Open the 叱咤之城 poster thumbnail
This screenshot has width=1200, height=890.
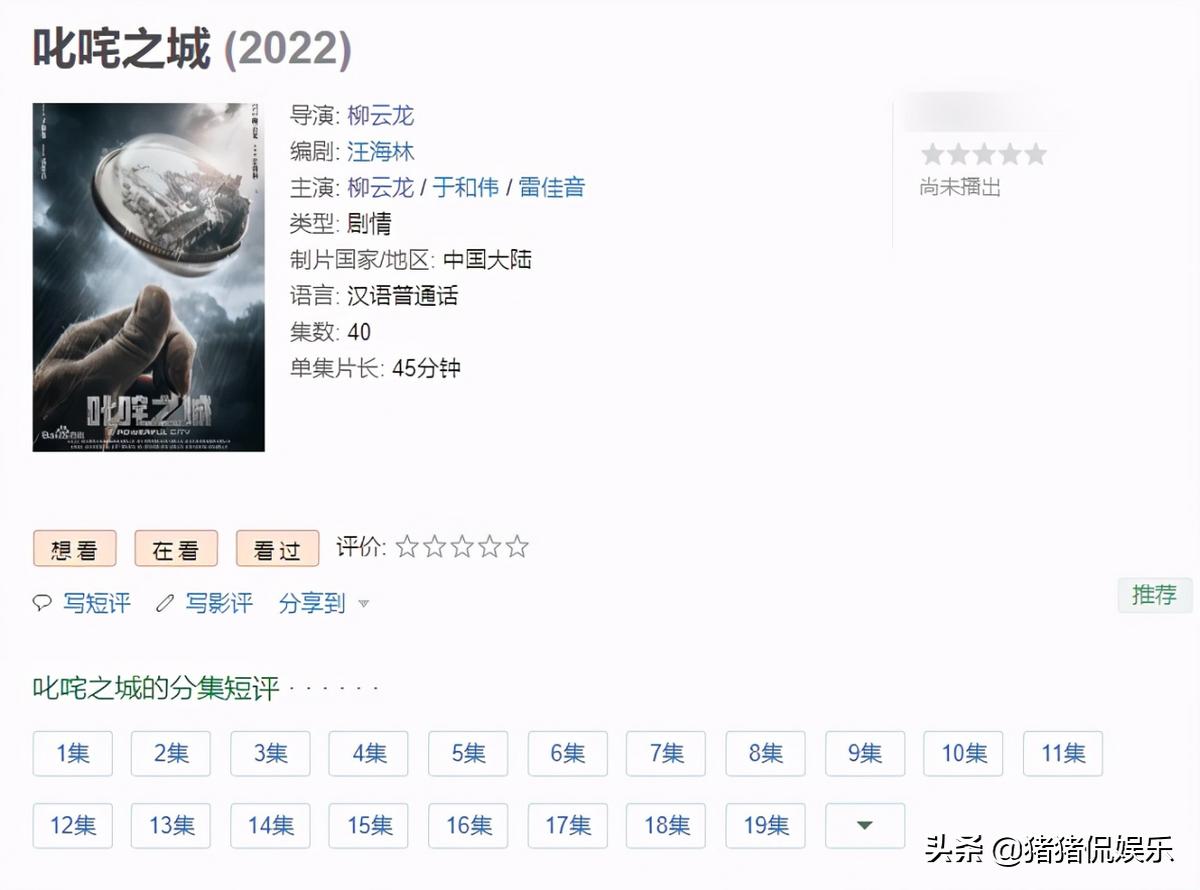(x=149, y=277)
